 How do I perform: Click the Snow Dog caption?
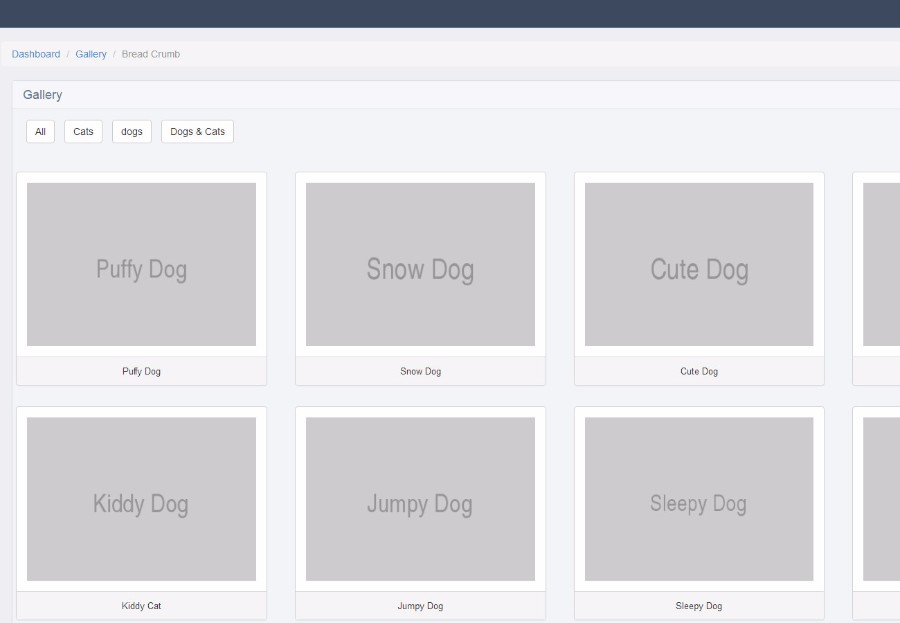[x=421, y=372]
